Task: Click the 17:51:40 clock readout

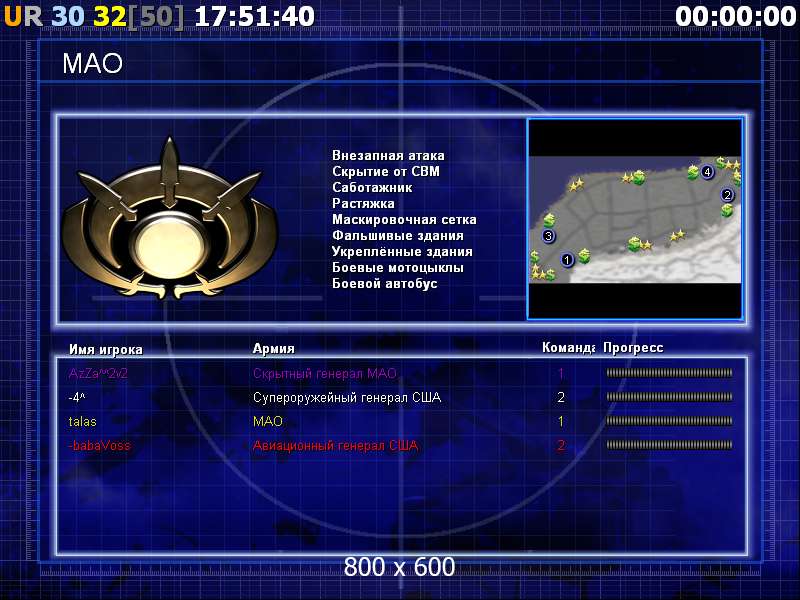Action: pos(255,16)
